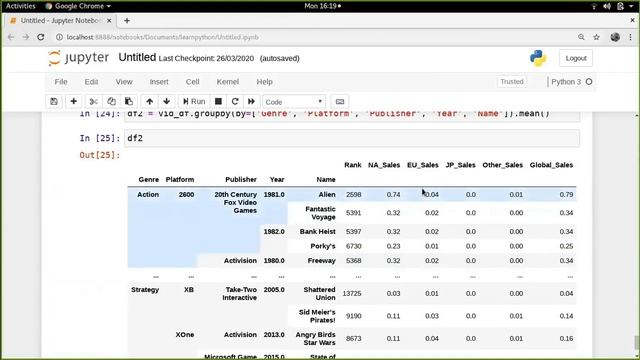Click the Shattered Union row label
The image size is (640, 360).
coord(319,293)
